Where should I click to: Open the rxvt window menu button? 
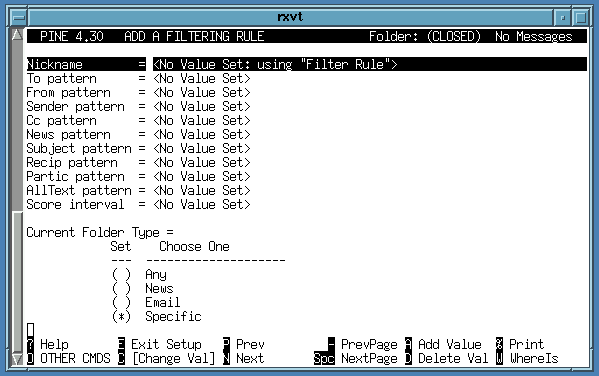18,17
